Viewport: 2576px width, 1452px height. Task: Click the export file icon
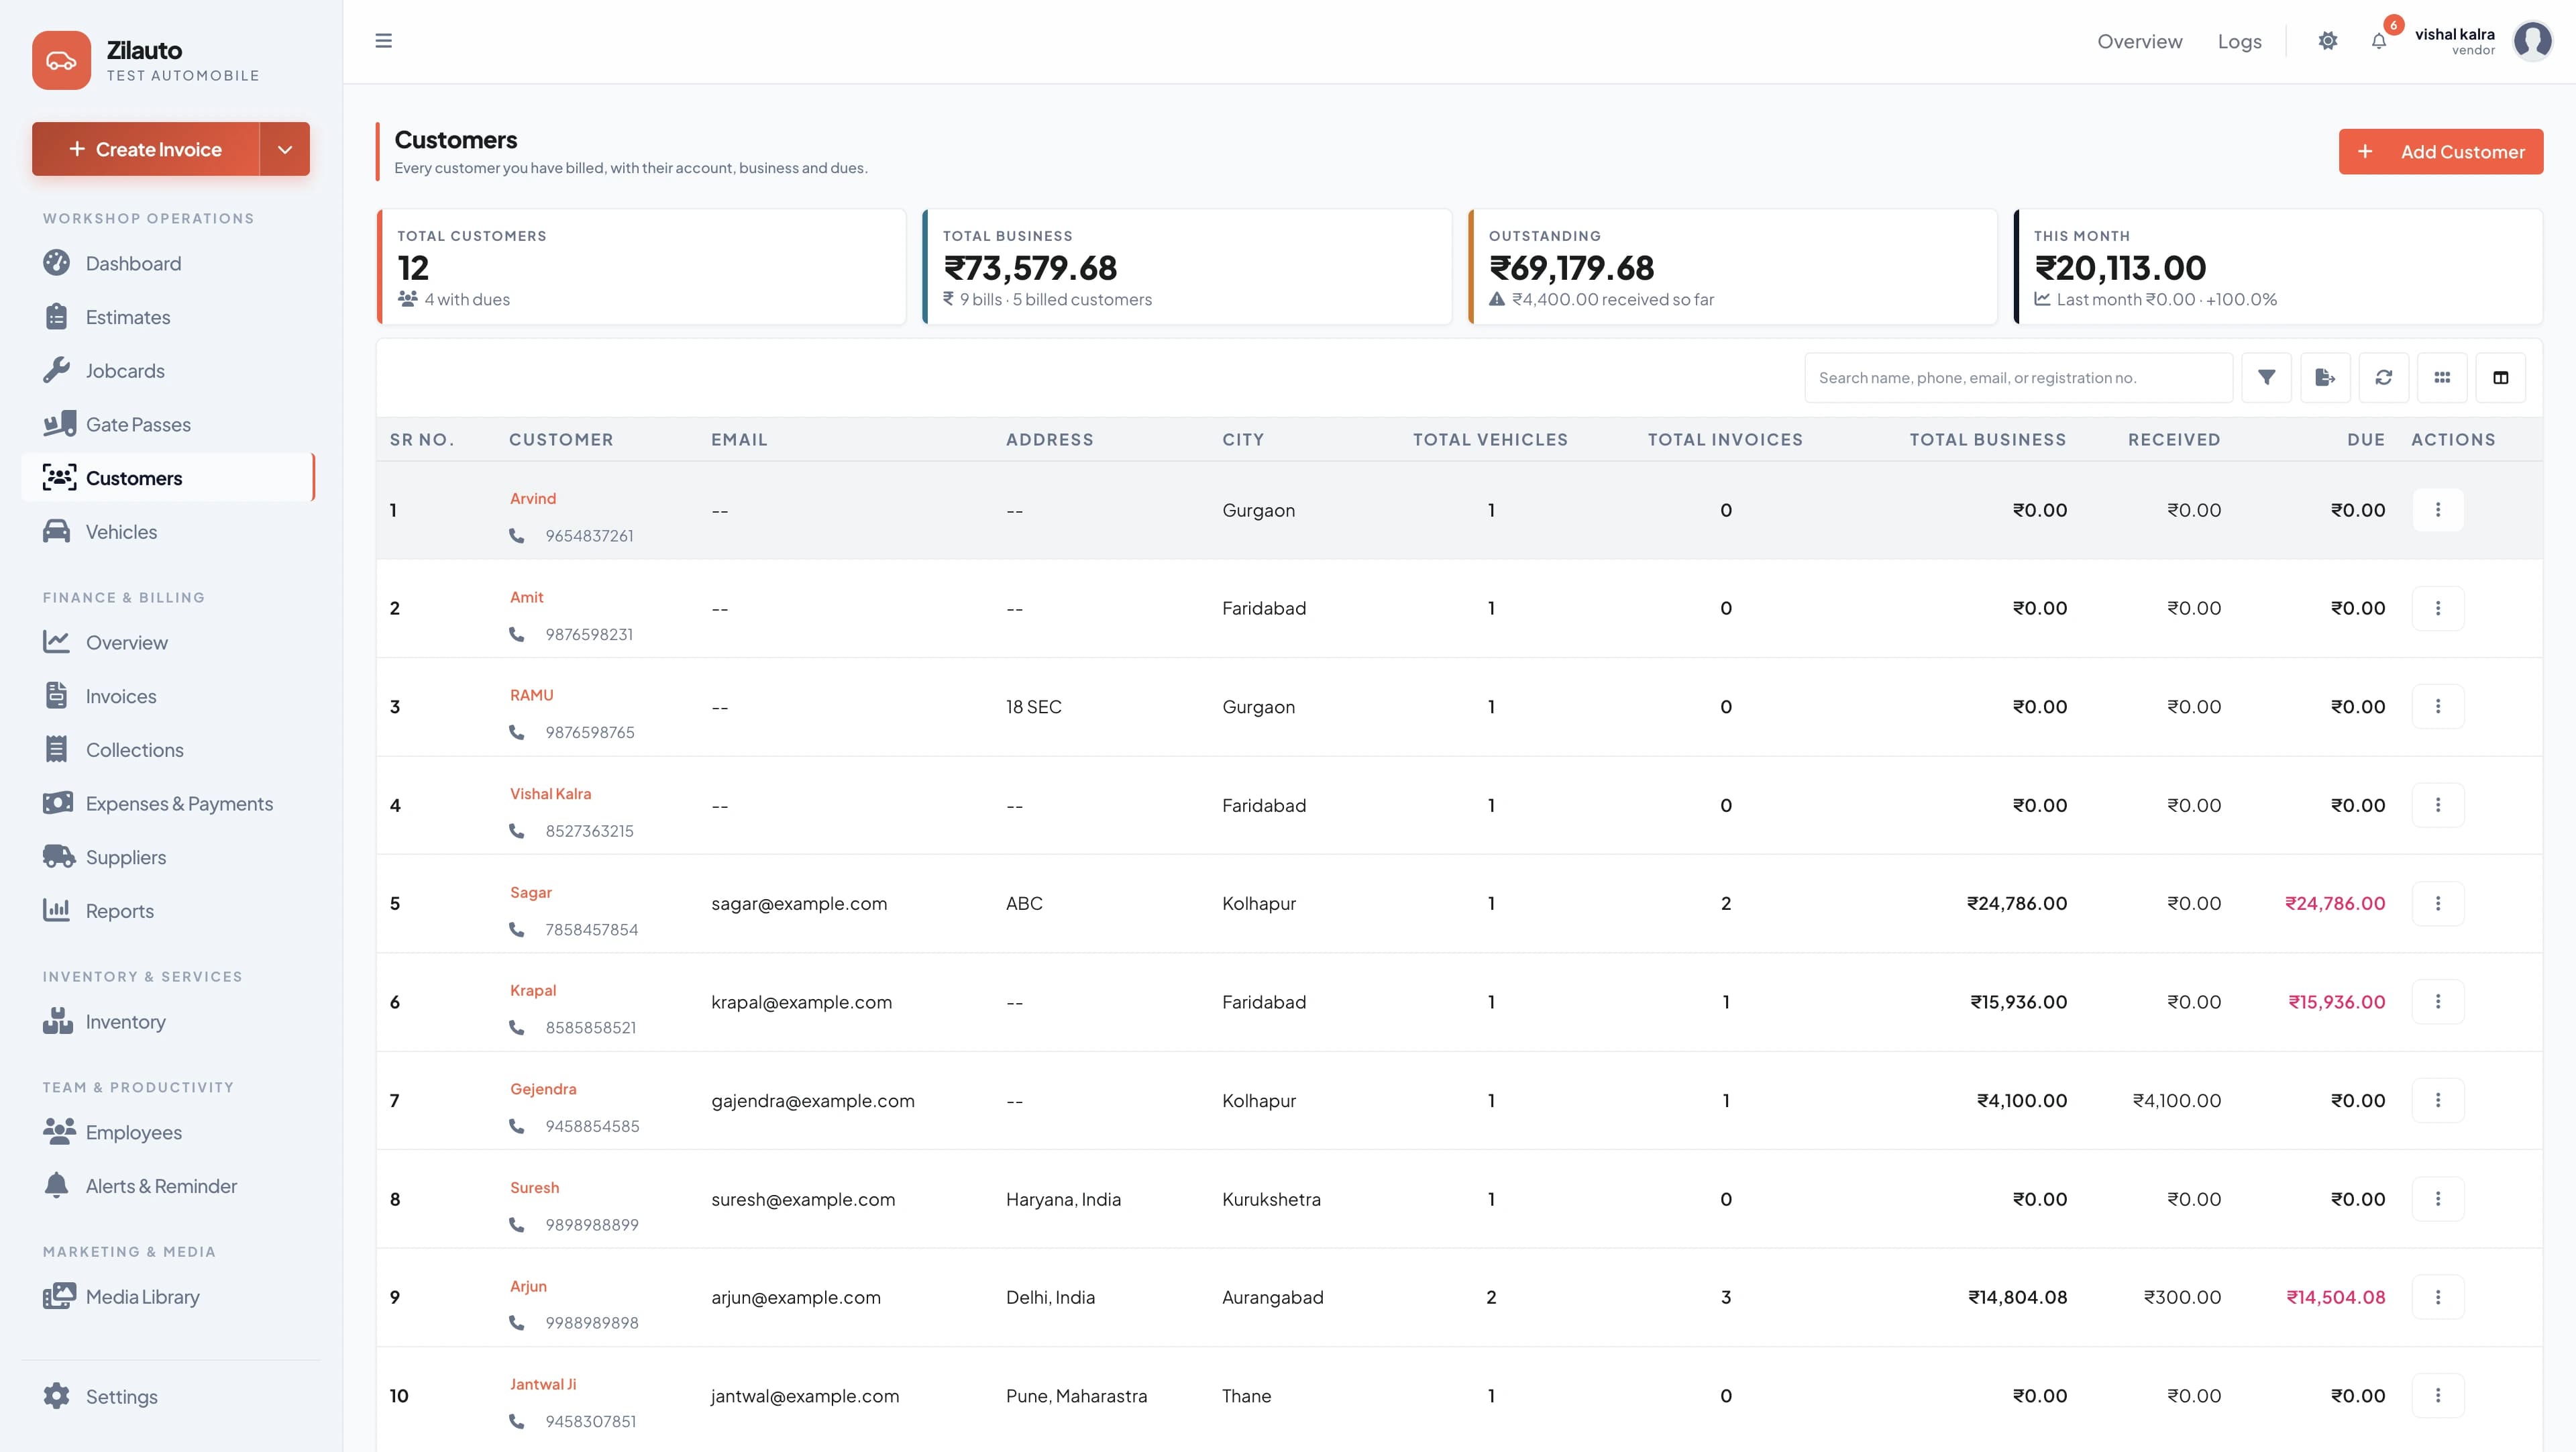2325,377
